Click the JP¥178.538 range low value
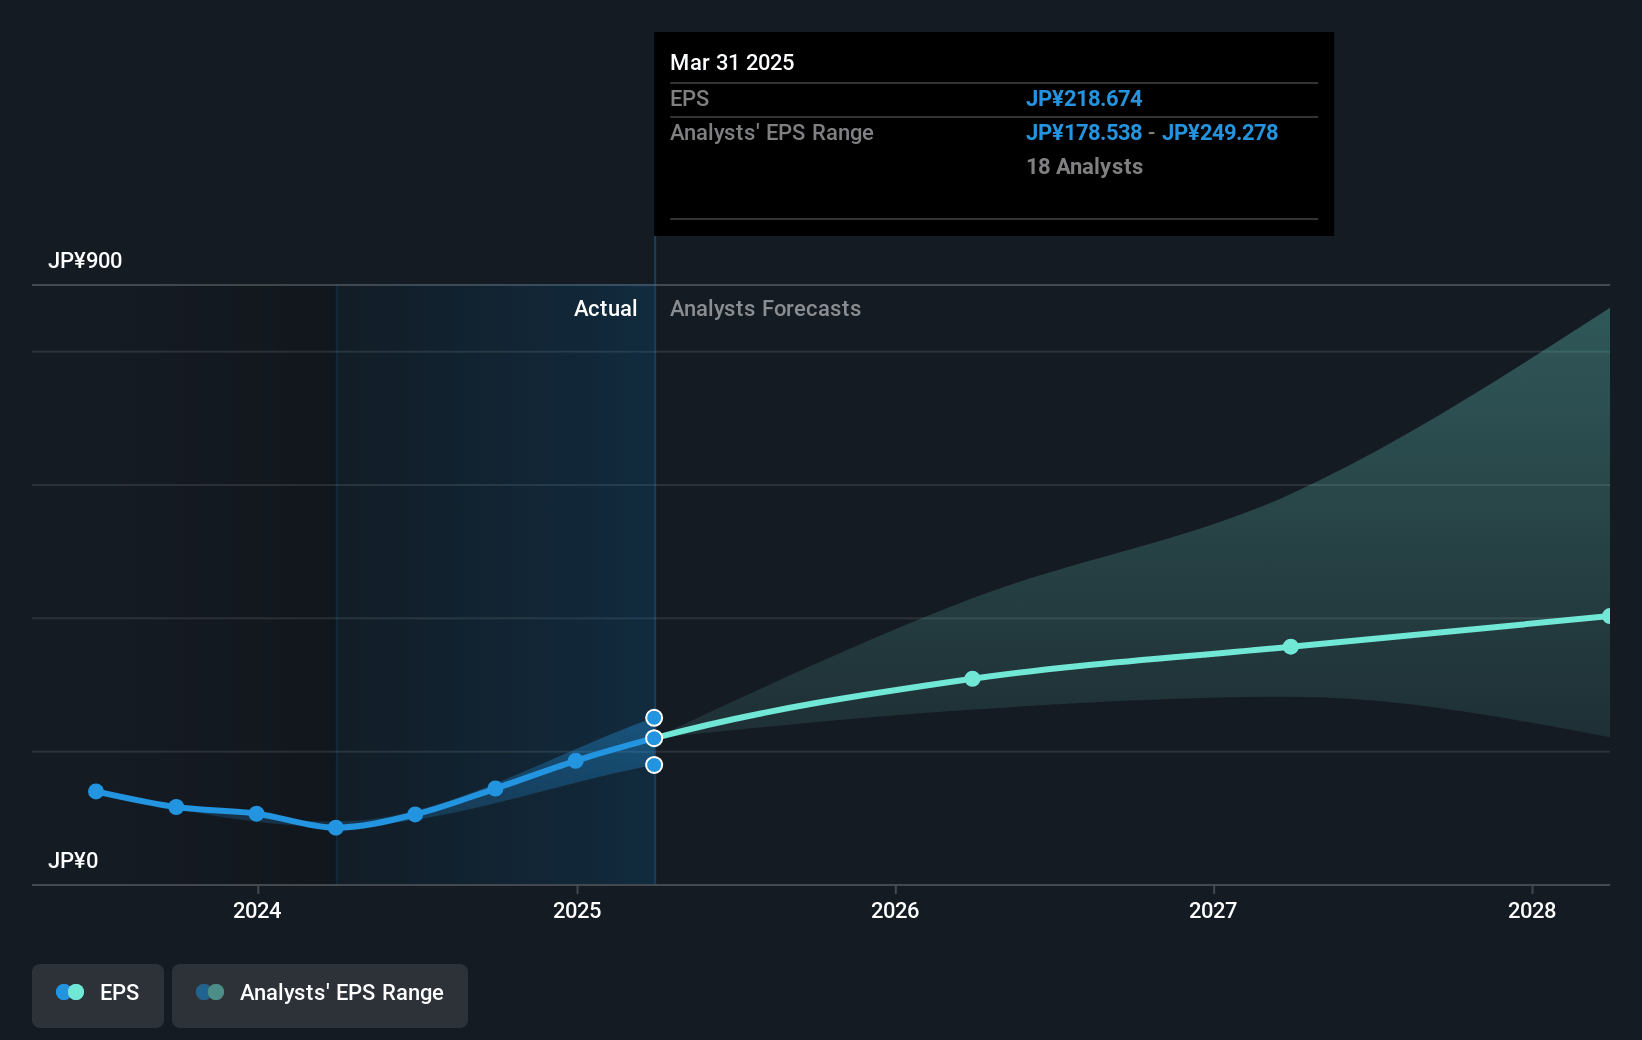This screenshot has height=1040, width=1642. click(1084, 133)
